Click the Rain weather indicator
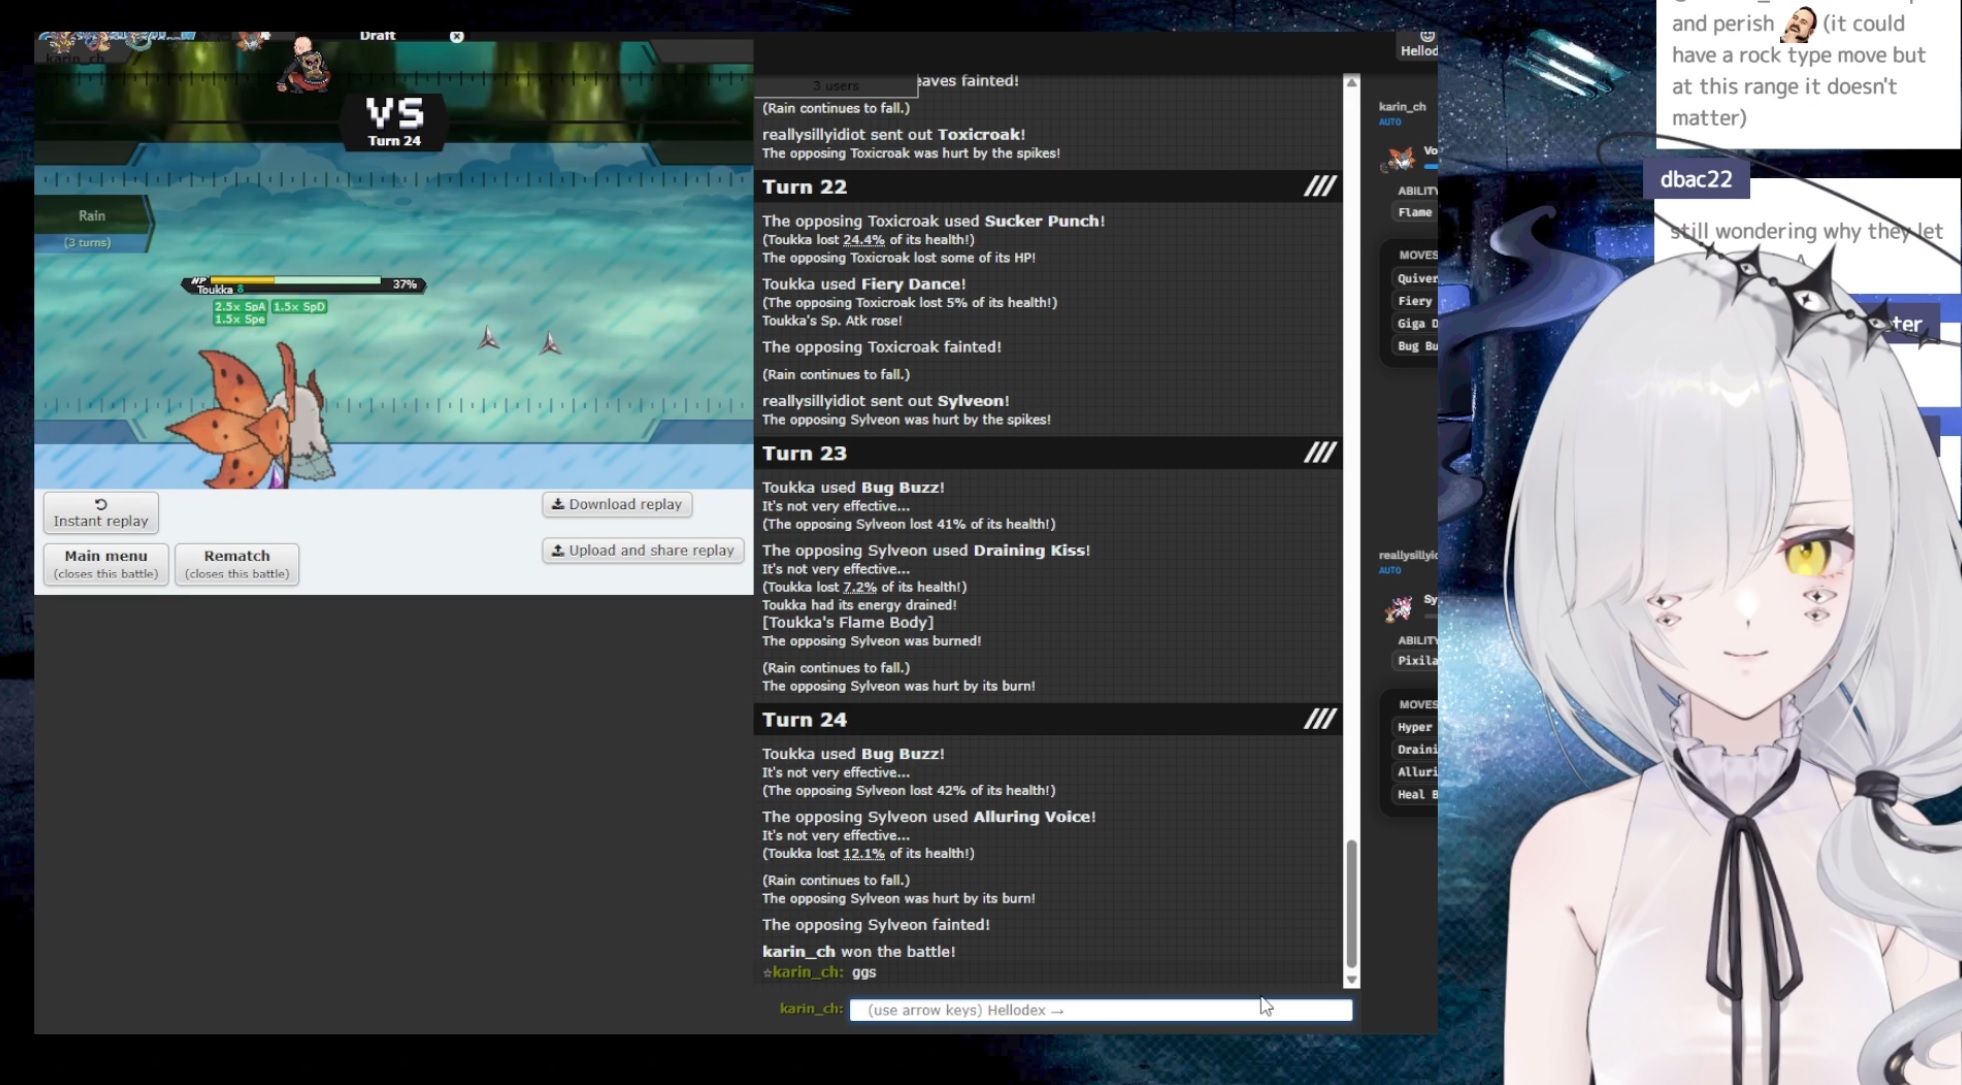The height and width of the screenshot is (1085, 1962). coord(92,216)
